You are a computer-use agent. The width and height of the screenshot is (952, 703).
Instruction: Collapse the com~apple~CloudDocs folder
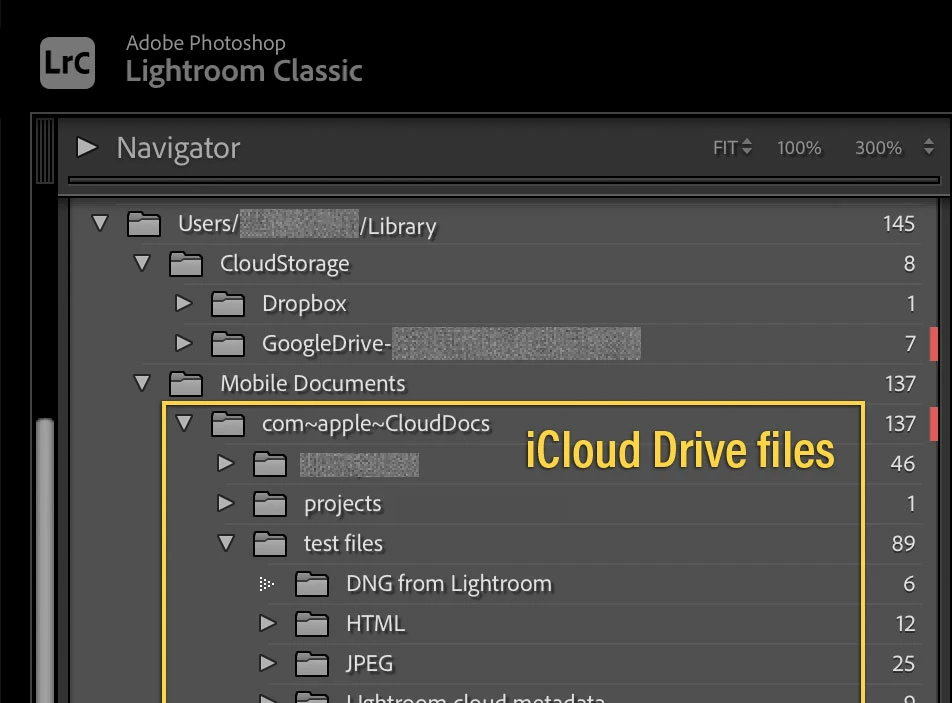(x=184, y=423)
